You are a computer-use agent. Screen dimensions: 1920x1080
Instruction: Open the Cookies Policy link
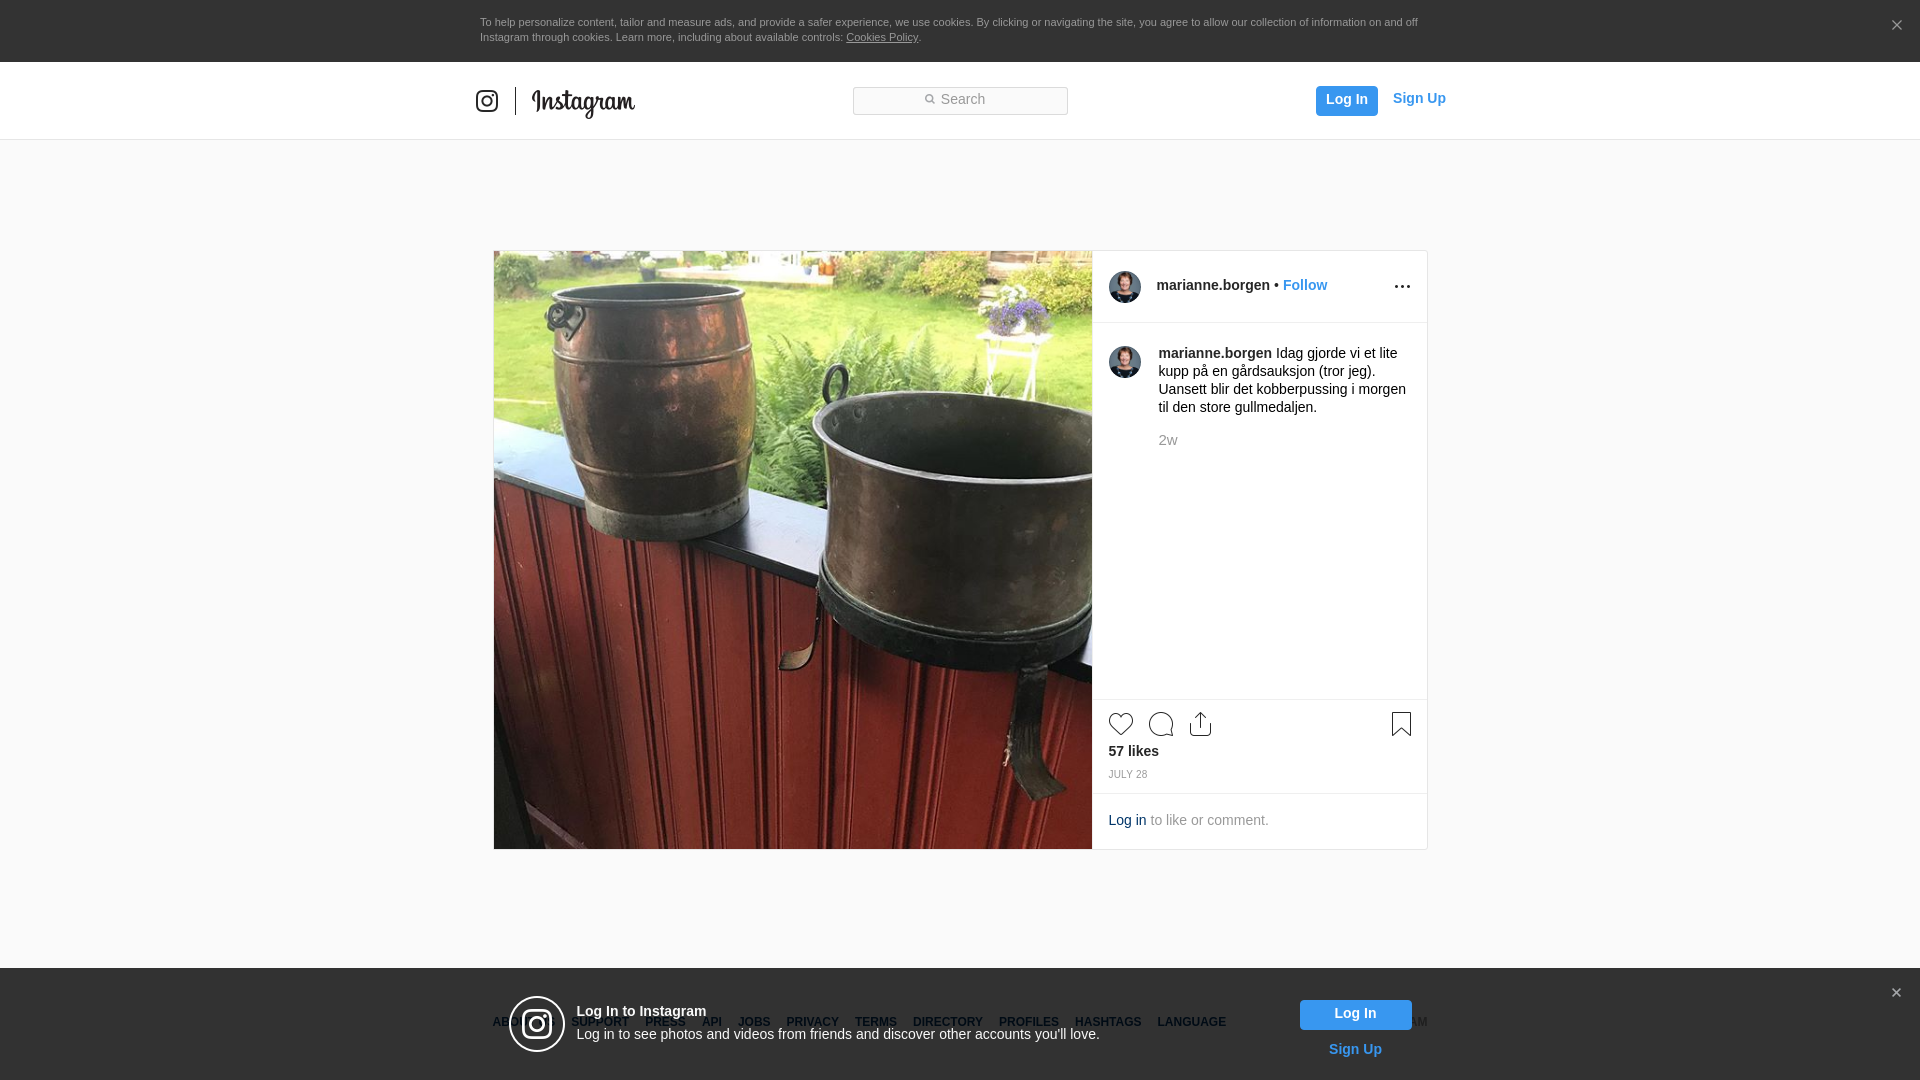[x=882, y=37]
